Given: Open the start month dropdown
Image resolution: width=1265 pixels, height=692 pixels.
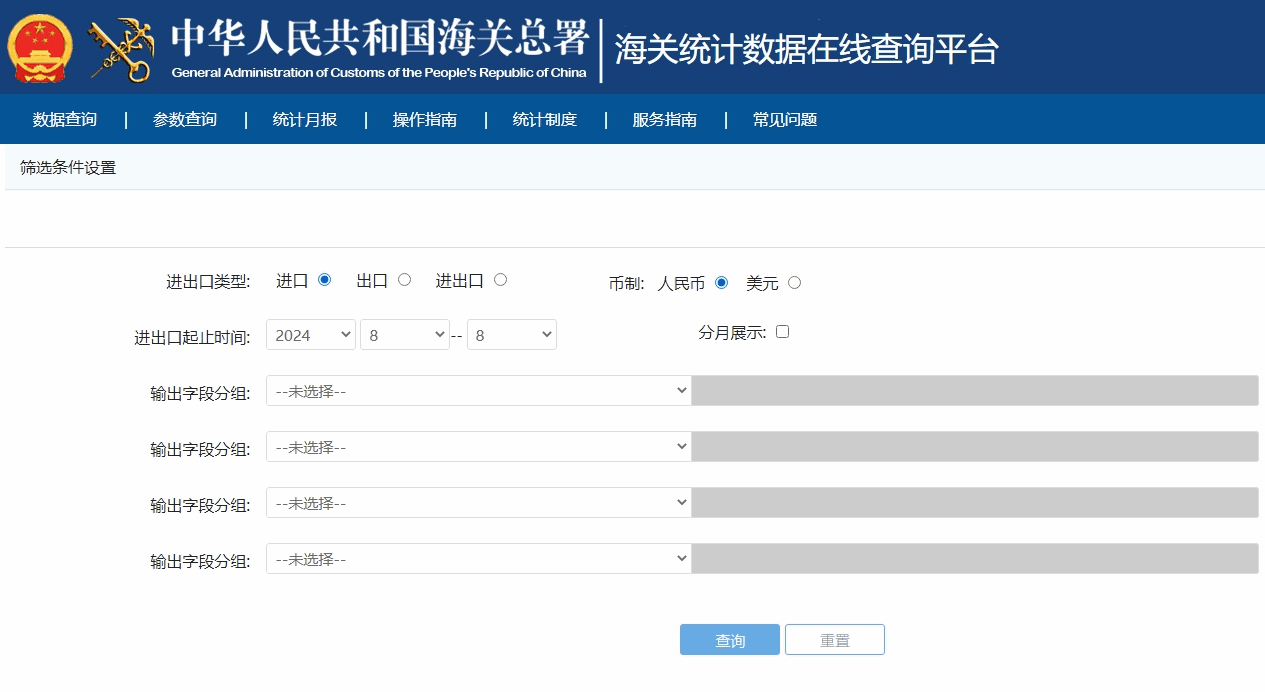Looking at the screenshot, I should pyautogui.click(x=405, y=334).
